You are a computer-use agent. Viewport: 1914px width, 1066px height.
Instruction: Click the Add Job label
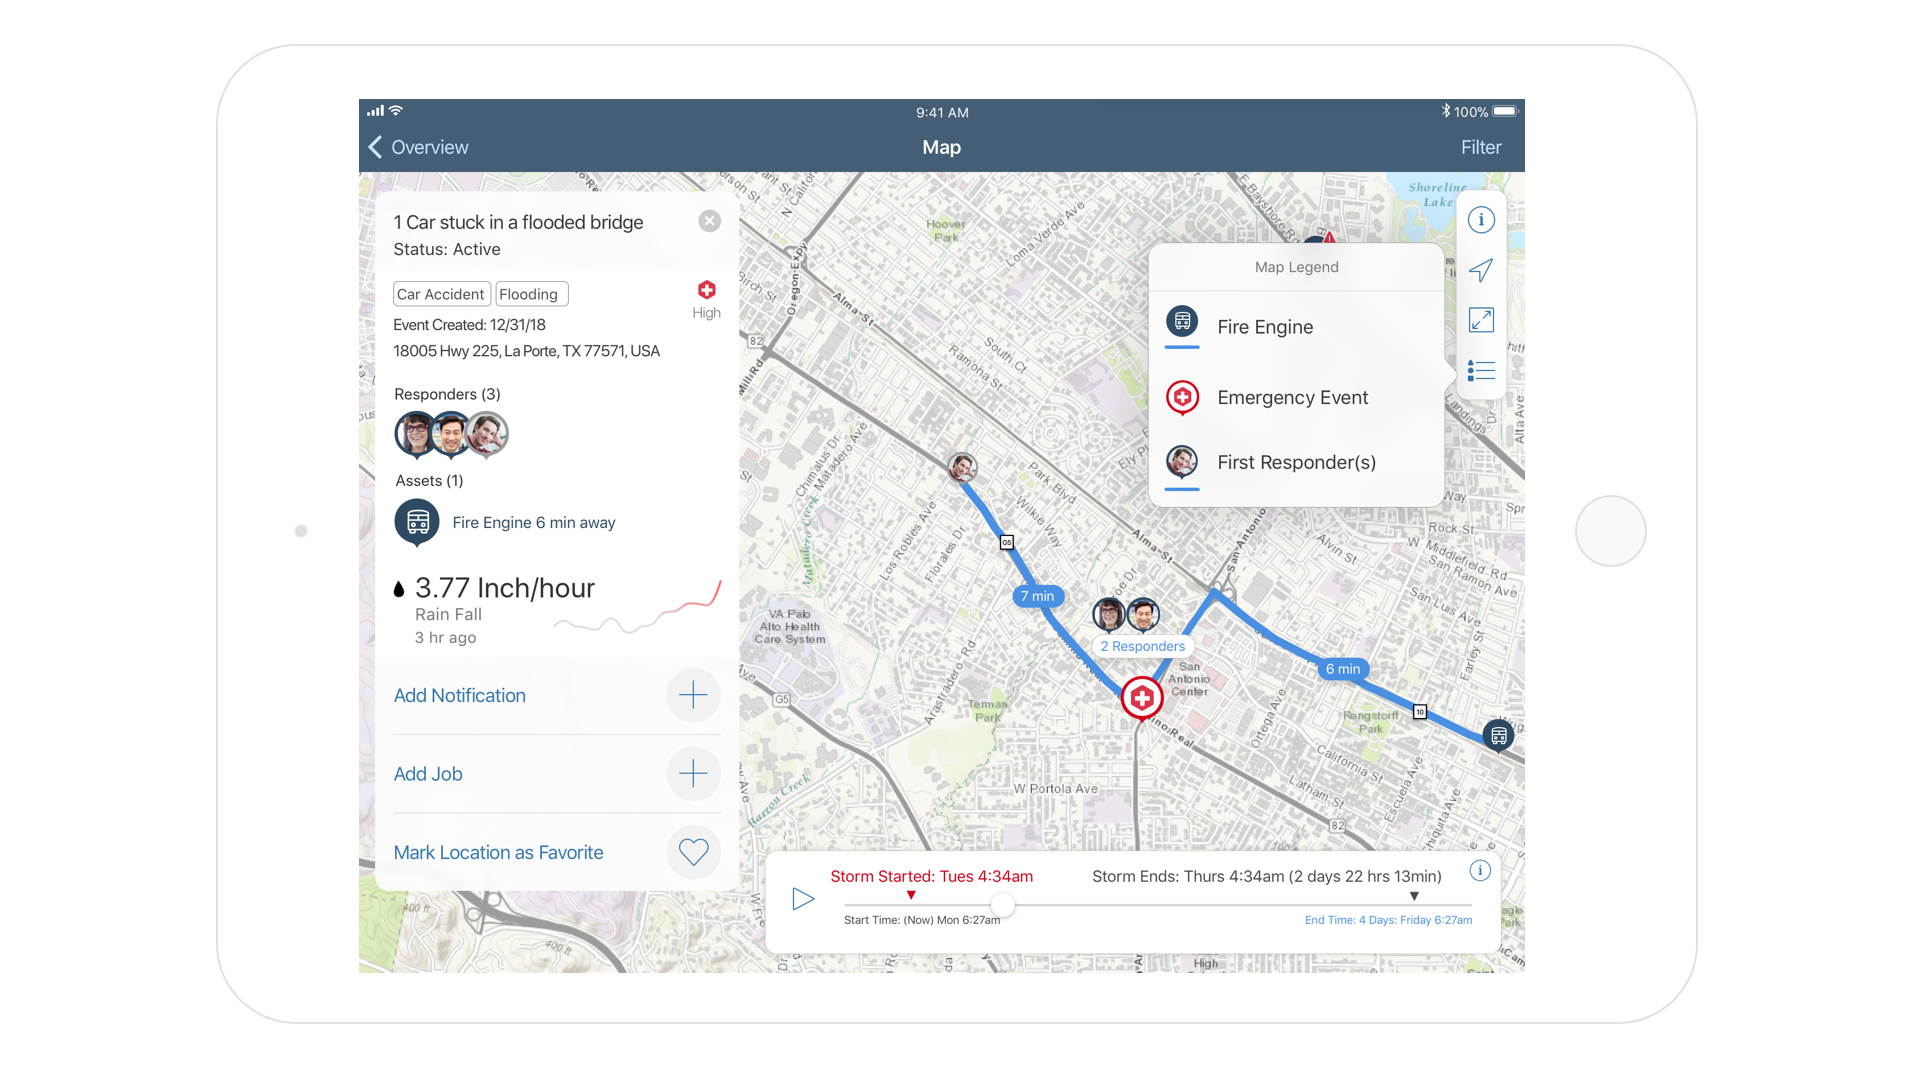pyautogui.click(x=427, y=774)
